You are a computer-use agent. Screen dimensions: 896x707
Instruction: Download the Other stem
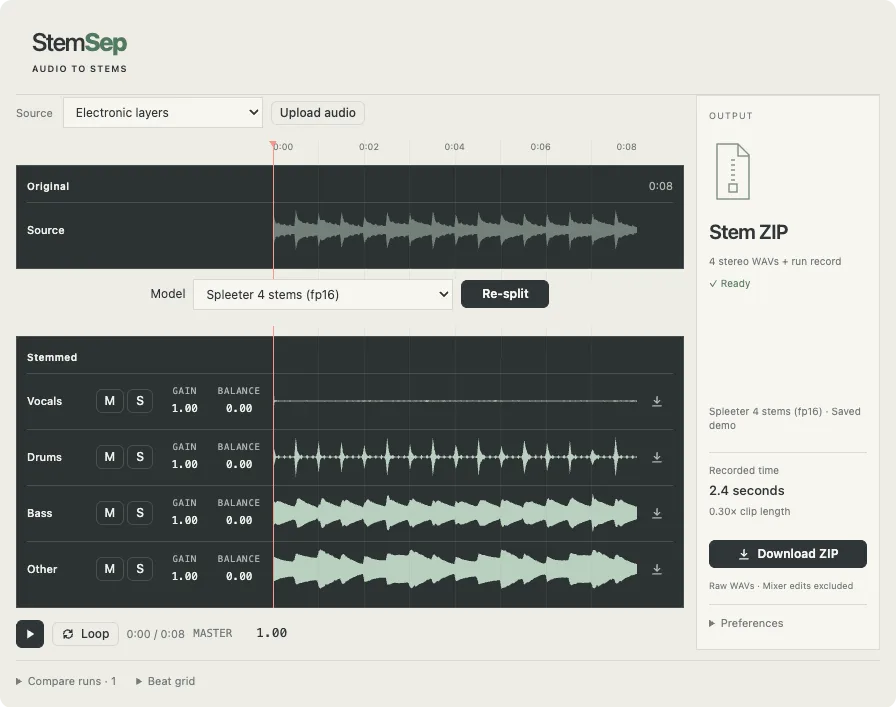657,569
